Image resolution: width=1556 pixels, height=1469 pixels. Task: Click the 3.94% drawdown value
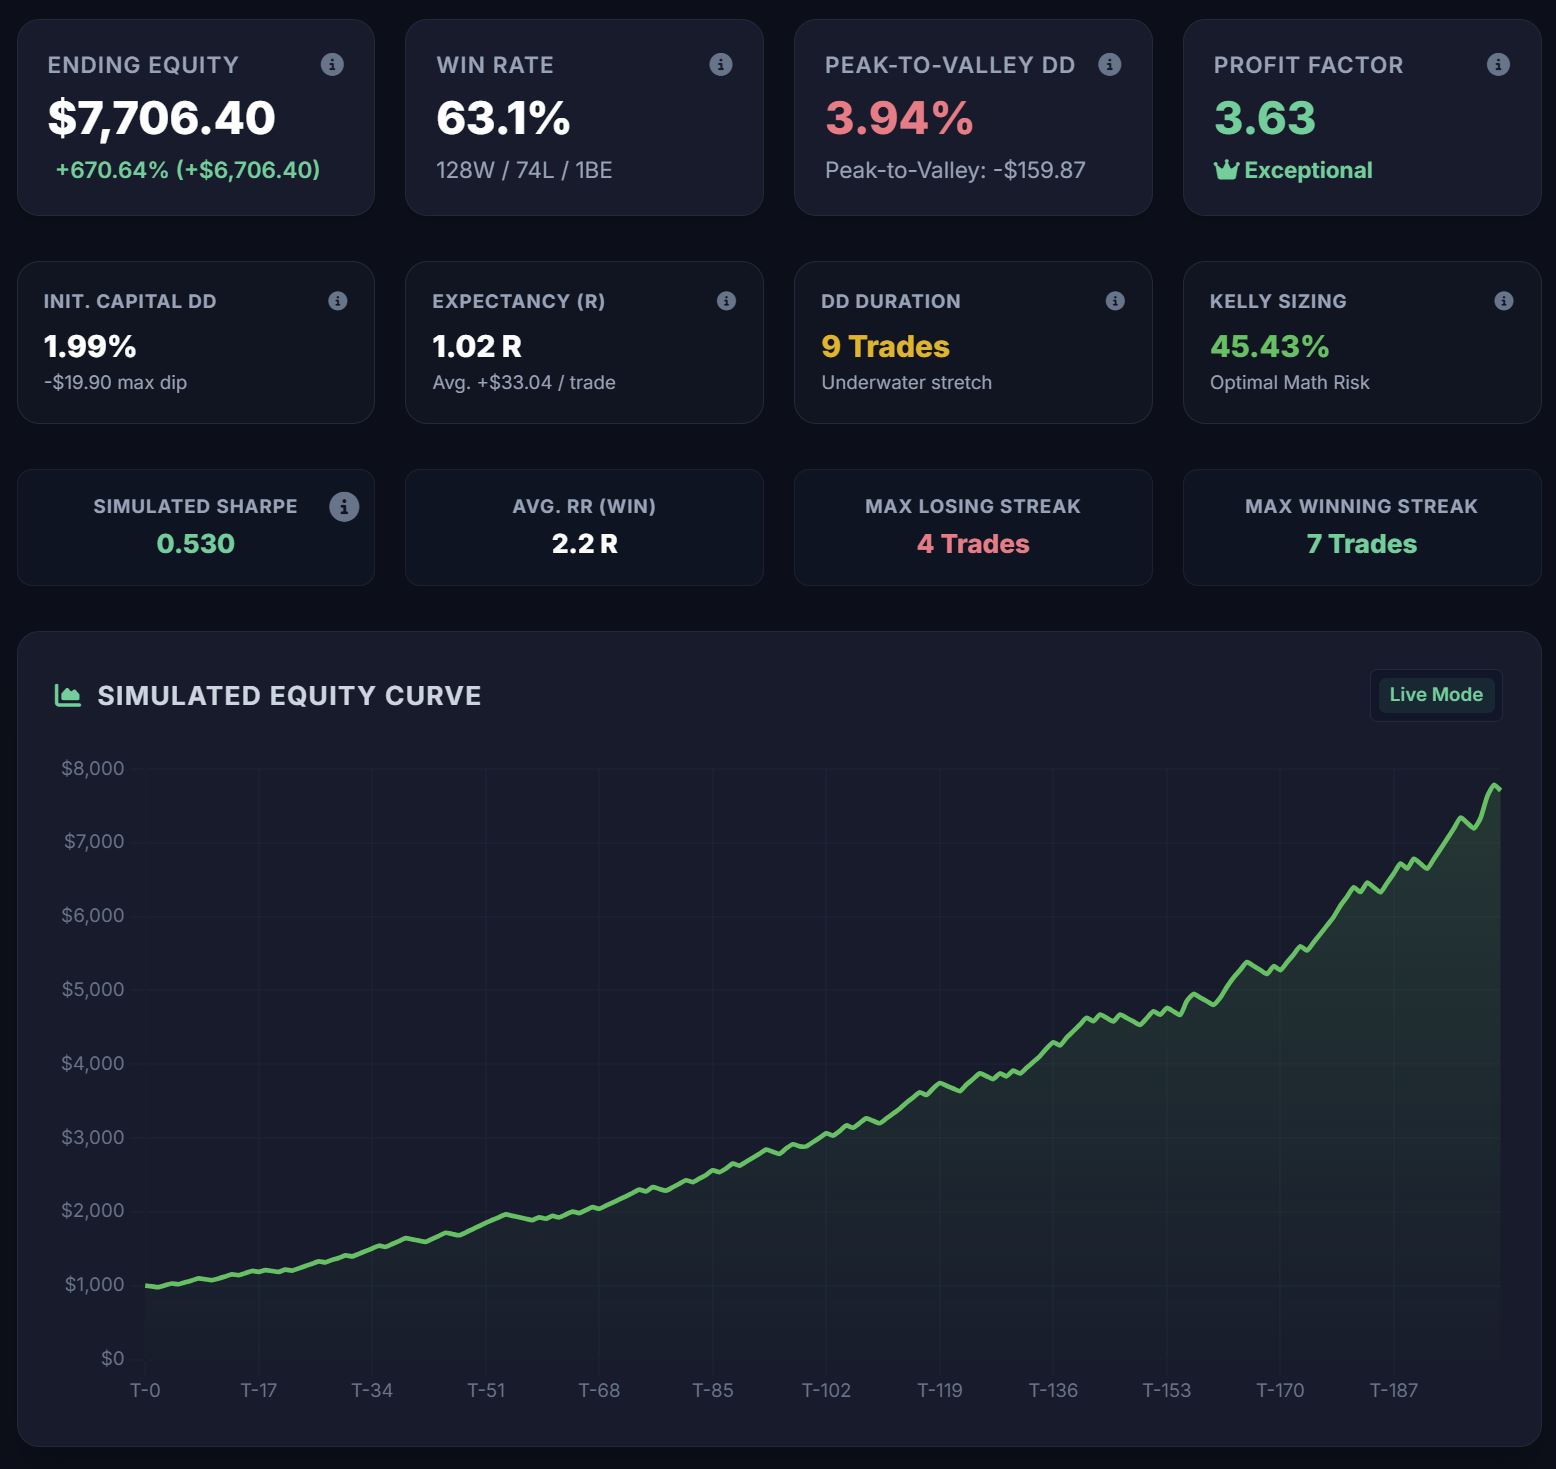tap(899, 118)
